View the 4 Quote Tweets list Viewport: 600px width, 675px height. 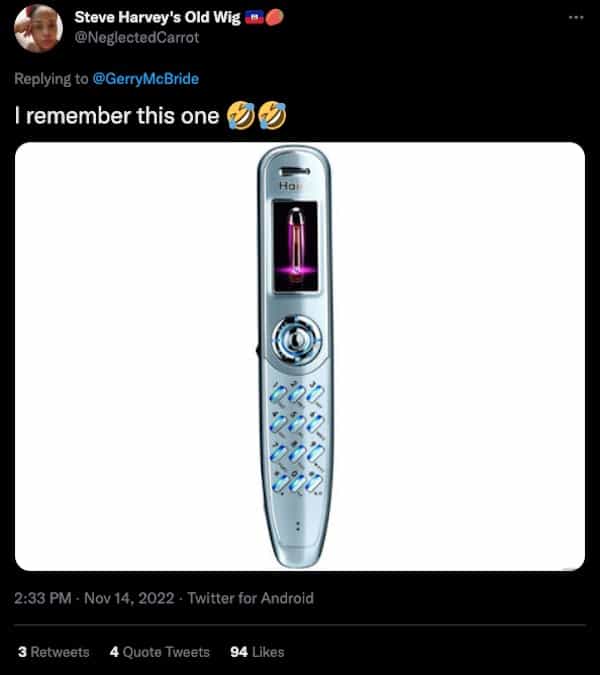[x=160, y=652]
